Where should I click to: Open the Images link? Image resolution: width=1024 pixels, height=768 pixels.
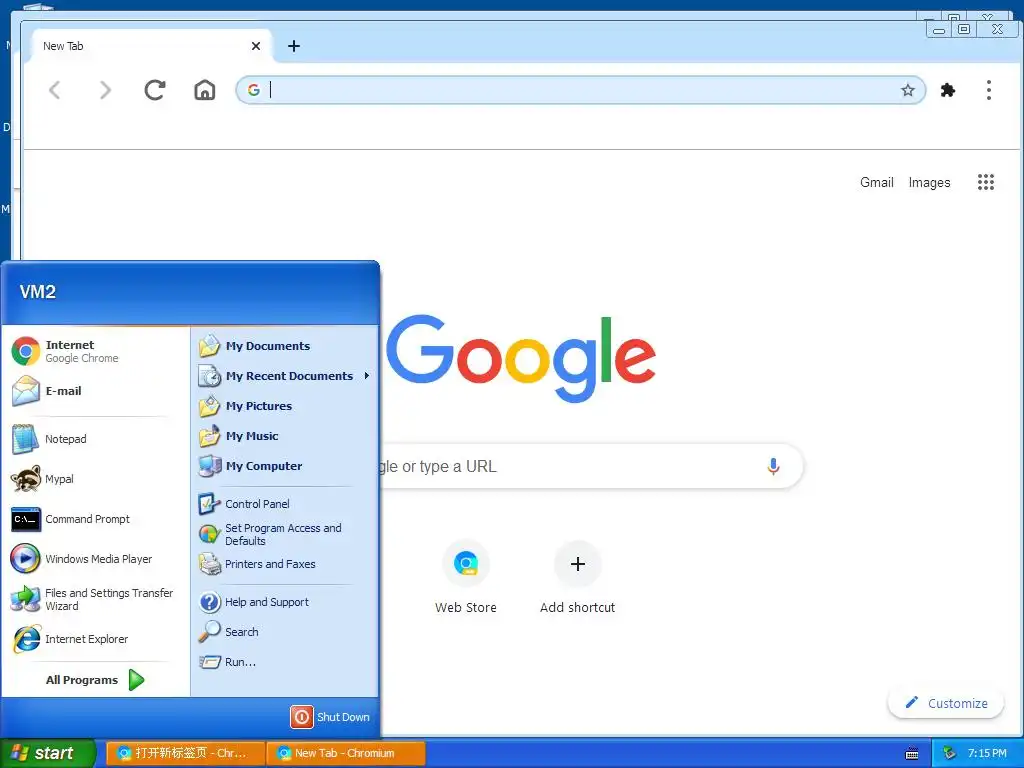[929, 182]
